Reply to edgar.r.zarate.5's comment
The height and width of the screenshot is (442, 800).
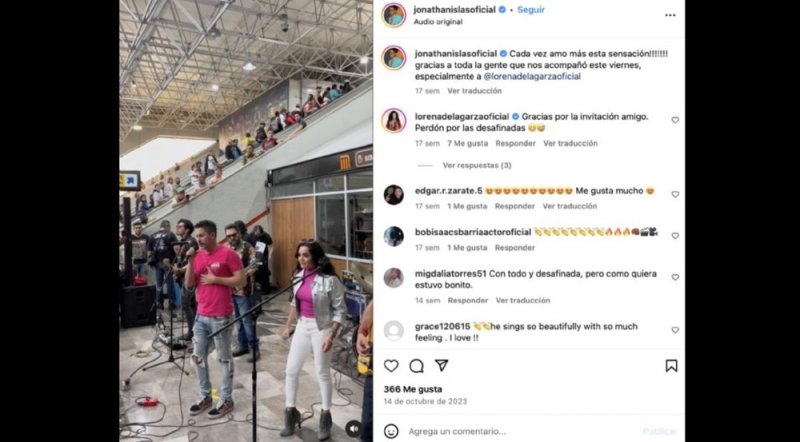pos(515,206)
